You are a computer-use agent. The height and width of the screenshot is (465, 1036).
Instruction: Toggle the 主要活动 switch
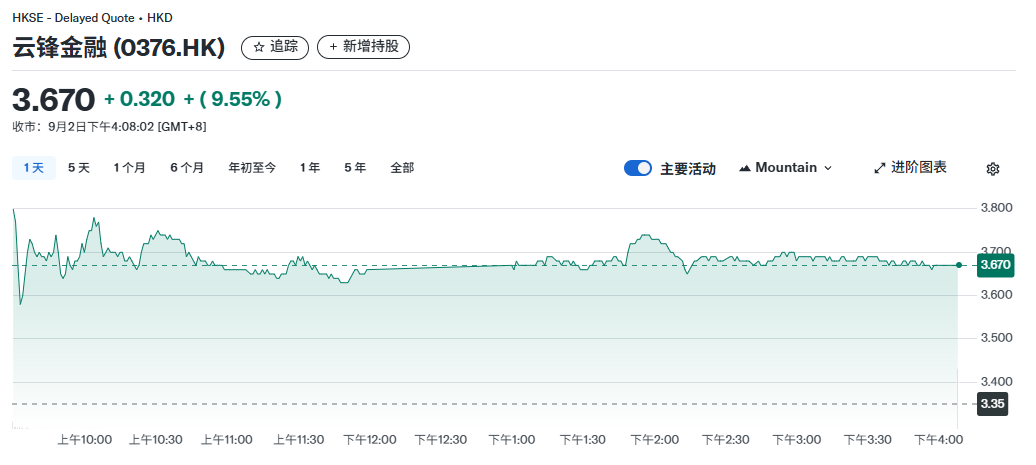point(638,168)
